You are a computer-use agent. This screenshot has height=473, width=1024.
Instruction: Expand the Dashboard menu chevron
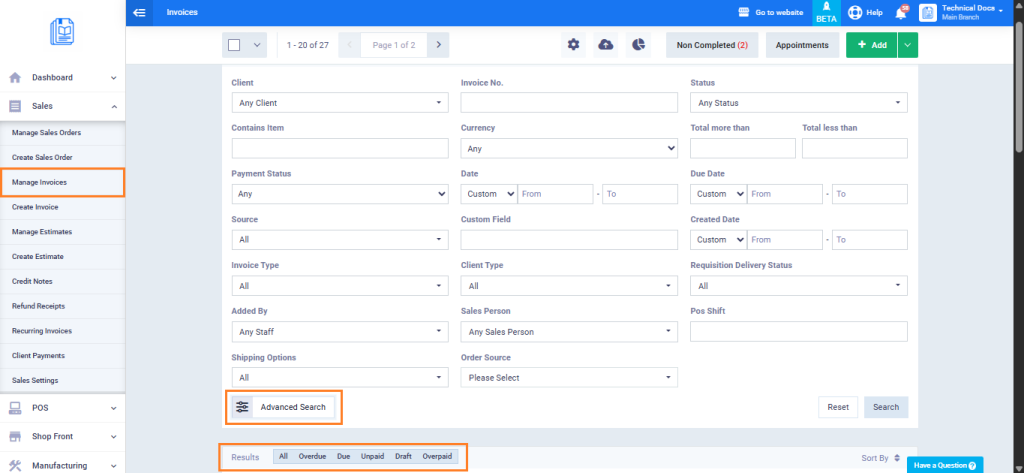click(114, 78)
